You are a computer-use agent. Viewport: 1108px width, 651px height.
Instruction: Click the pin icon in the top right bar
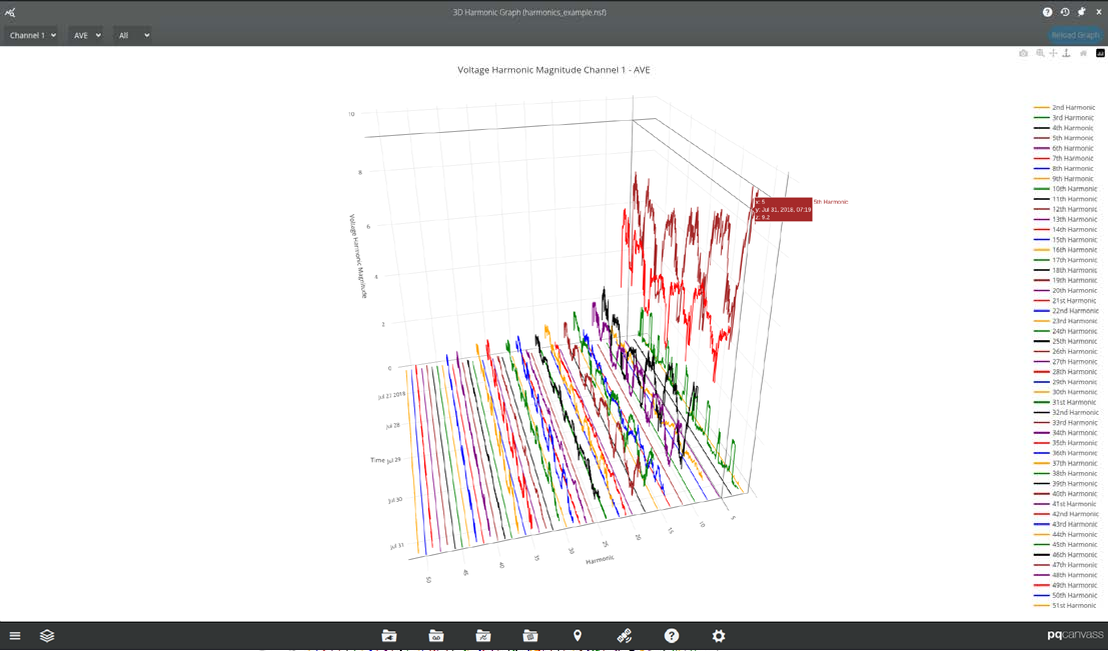click(1080, 11)
